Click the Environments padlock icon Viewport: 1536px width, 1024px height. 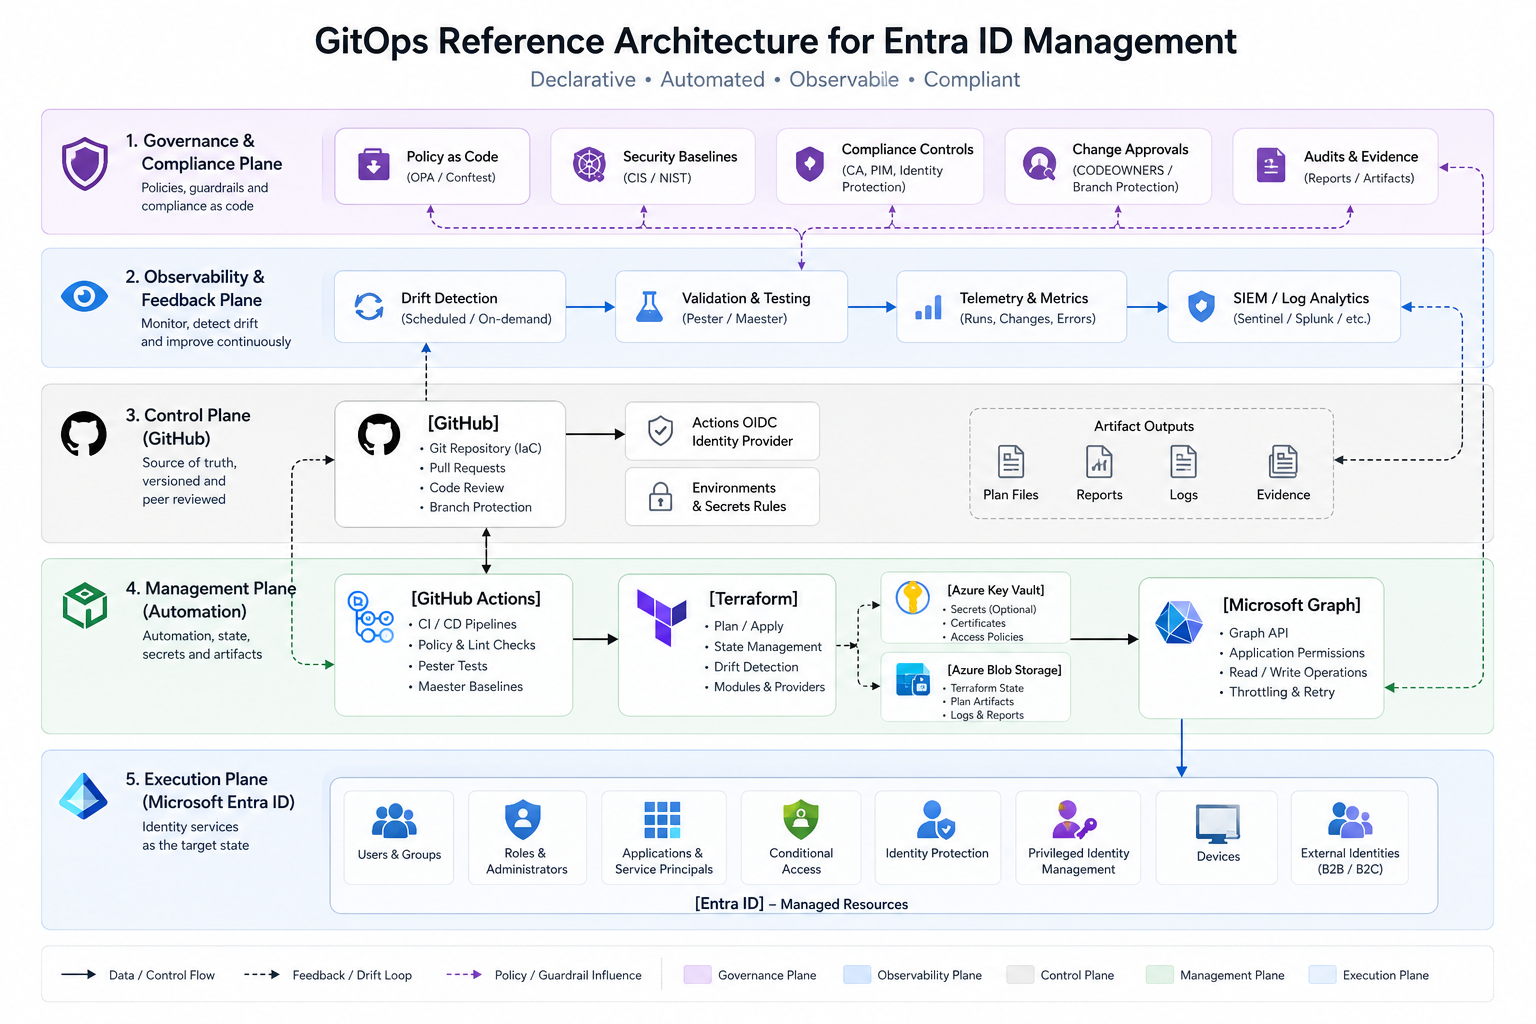coord(660,496)
